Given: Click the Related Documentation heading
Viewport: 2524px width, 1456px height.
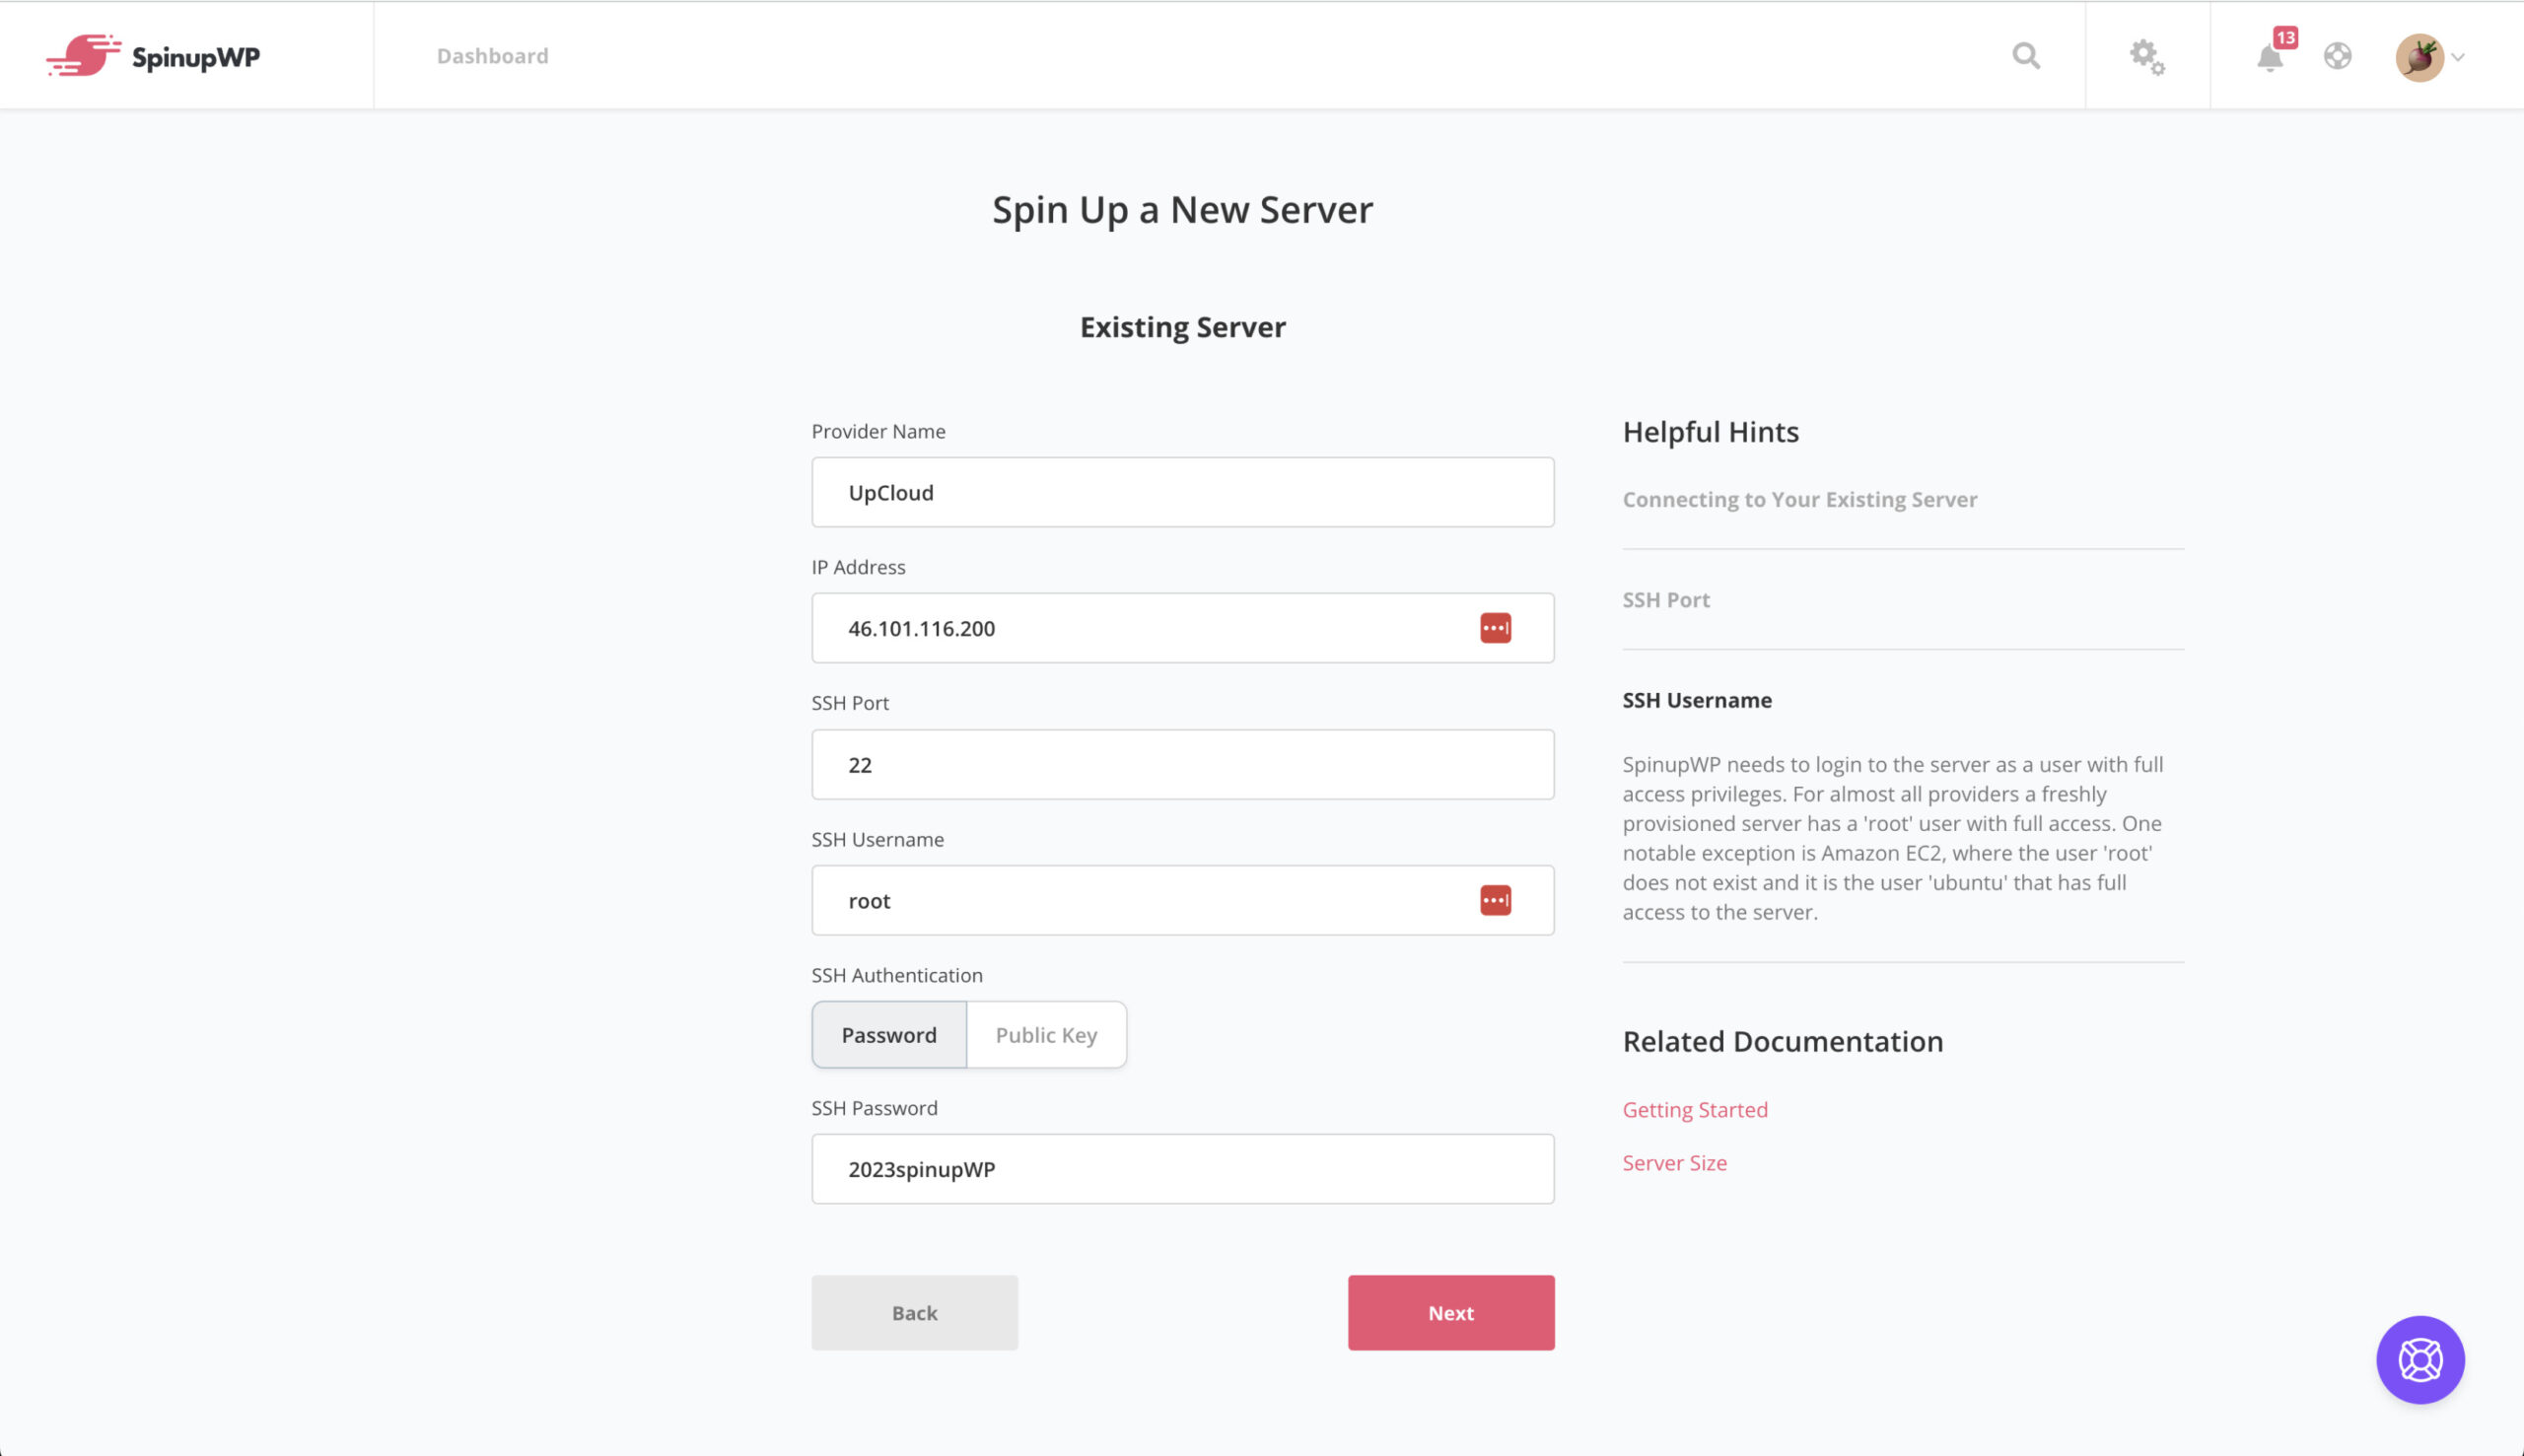Looking at the screenshot, I should 1782,1041.
